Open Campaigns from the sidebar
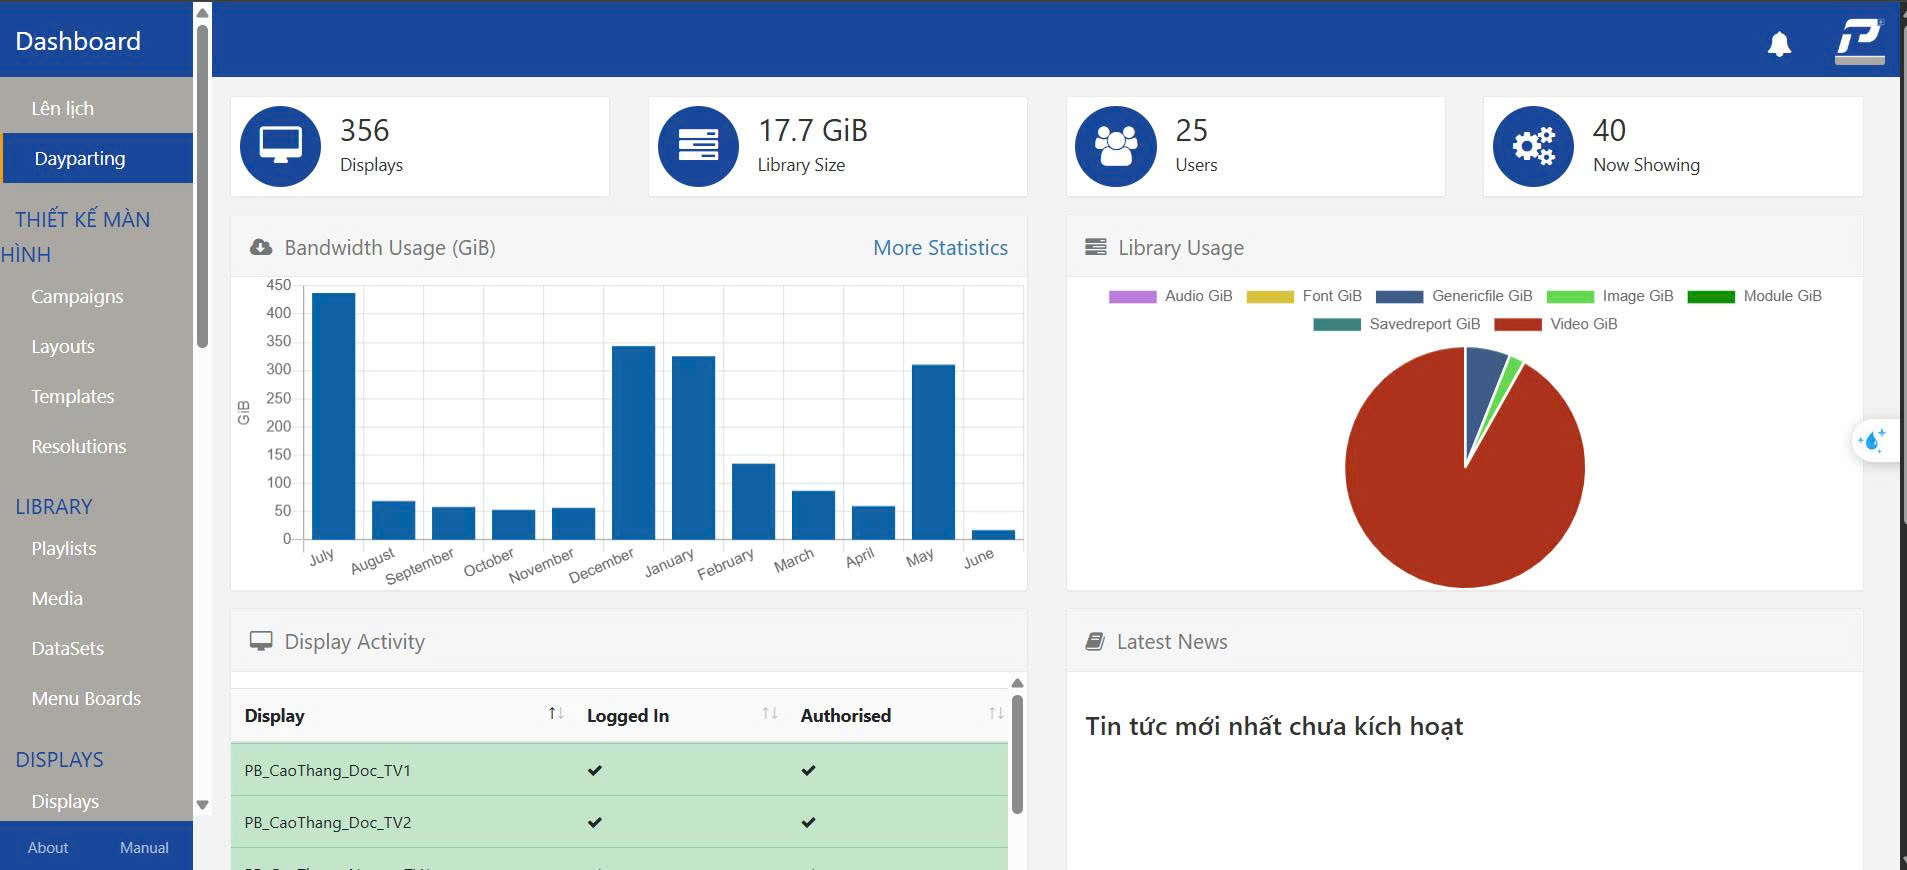This screenshot has width=1907, height=870. tap(77, 296)
